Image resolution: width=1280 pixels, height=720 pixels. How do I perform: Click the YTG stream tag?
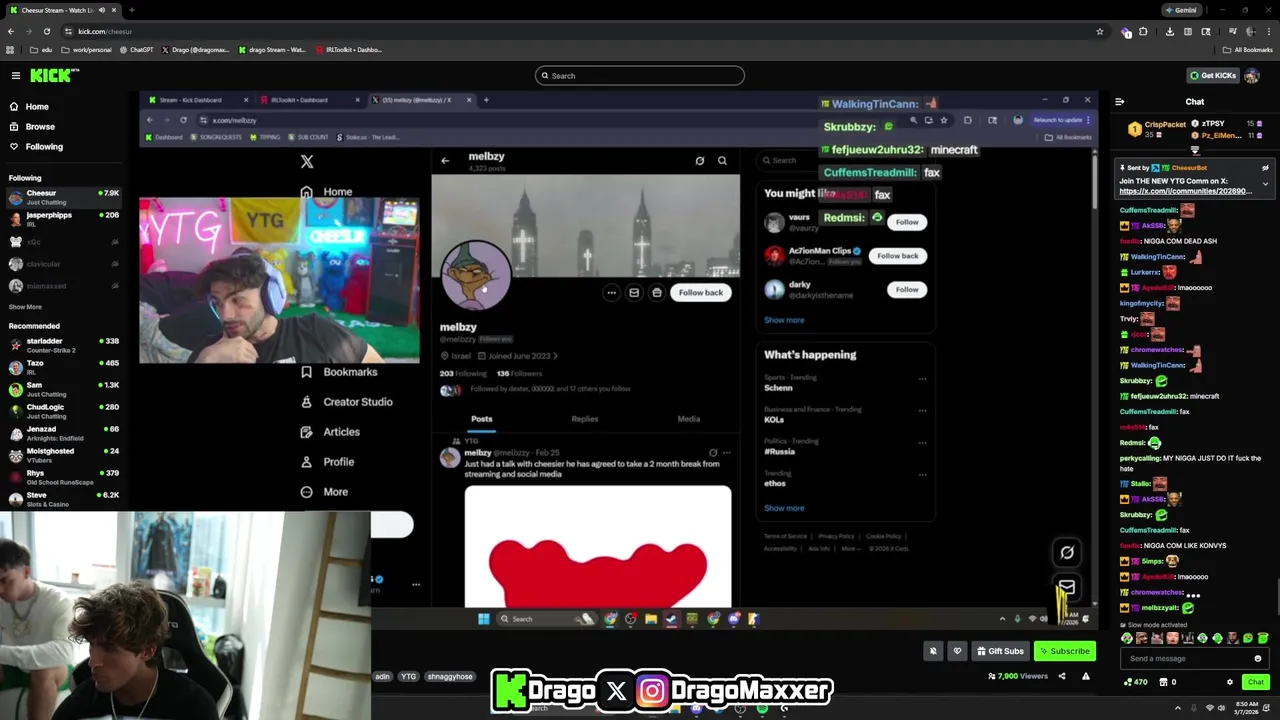[x=409, y=677]
